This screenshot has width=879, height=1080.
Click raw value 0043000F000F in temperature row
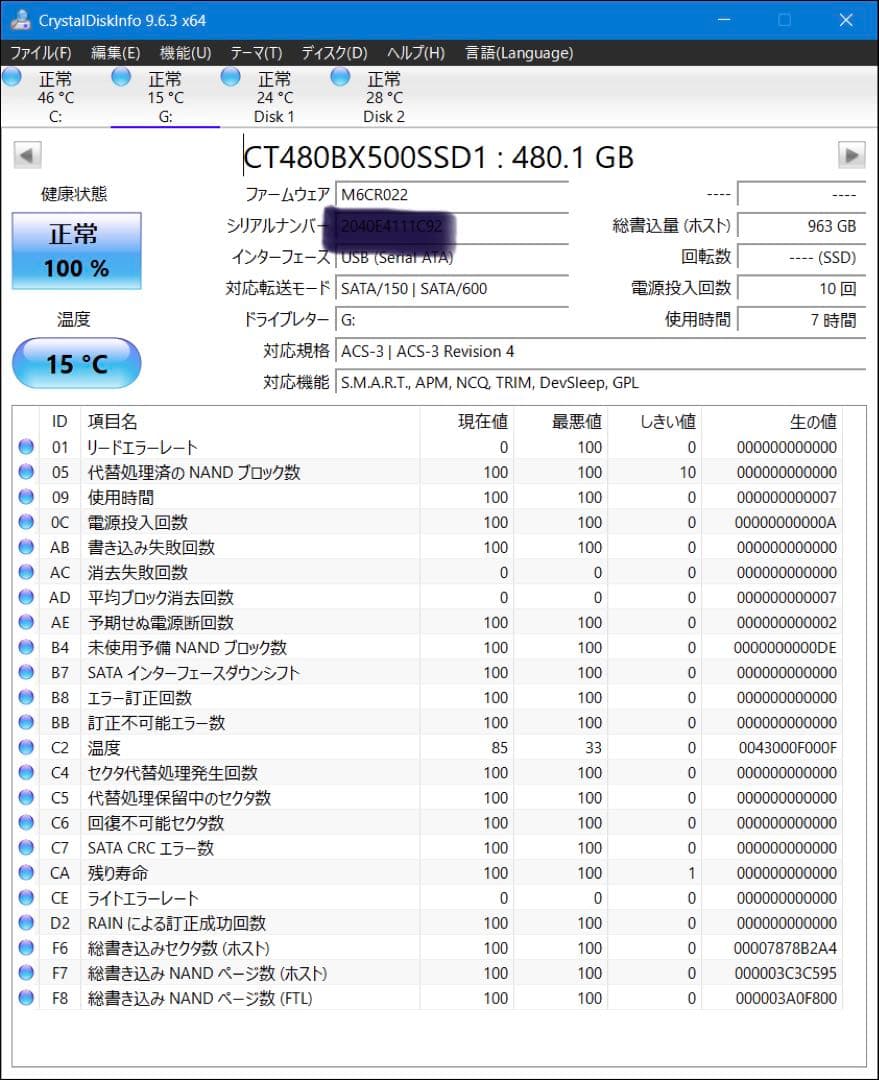(x=787, y=747)
